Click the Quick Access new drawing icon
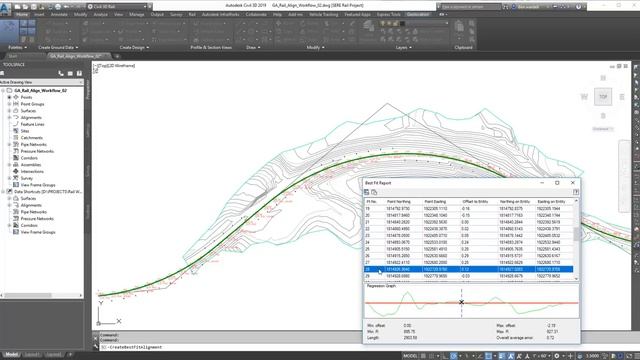 [x=18, y=7]
